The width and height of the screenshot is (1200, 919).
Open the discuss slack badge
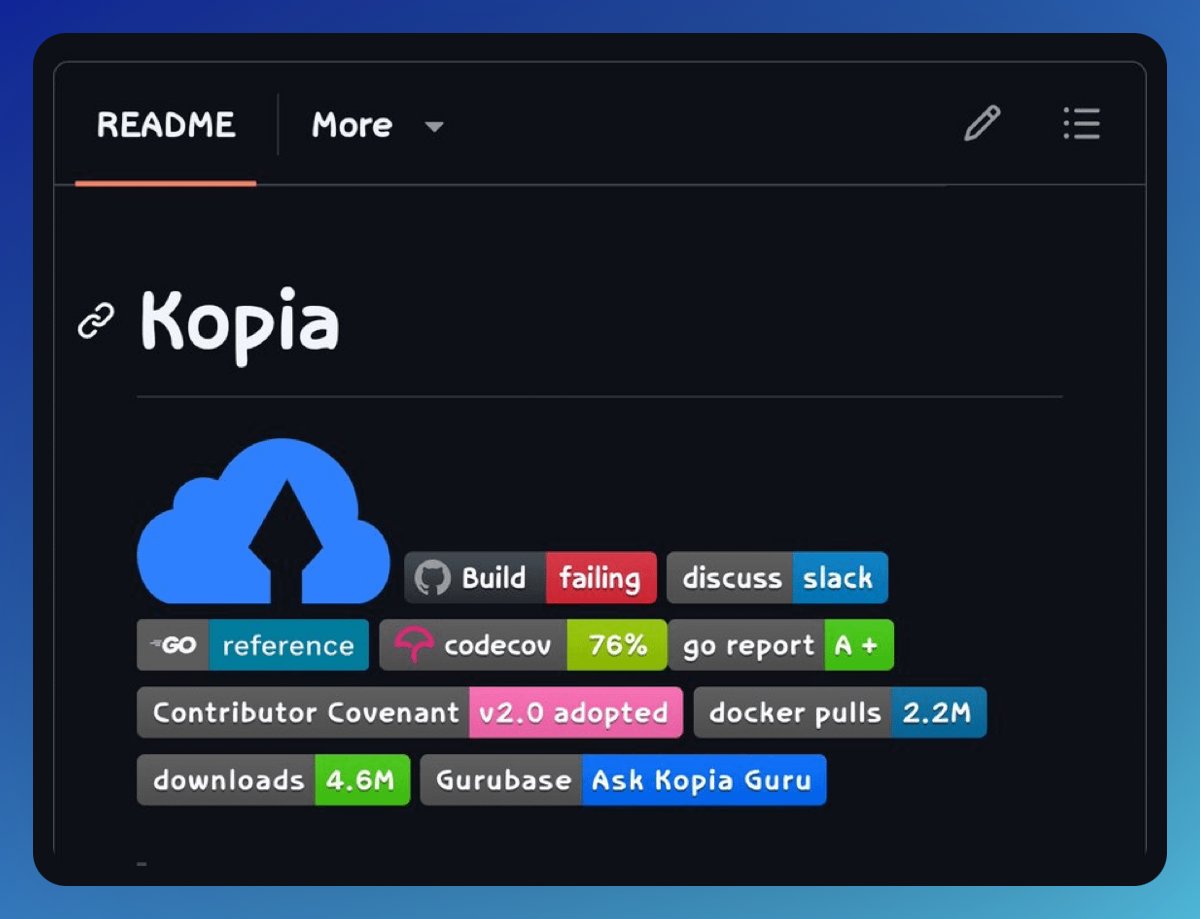pos(777,578)
